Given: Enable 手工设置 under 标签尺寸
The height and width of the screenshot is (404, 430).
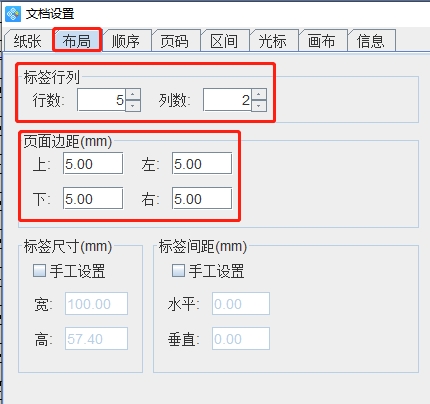Looking at the screenshot, I should 39,270.
